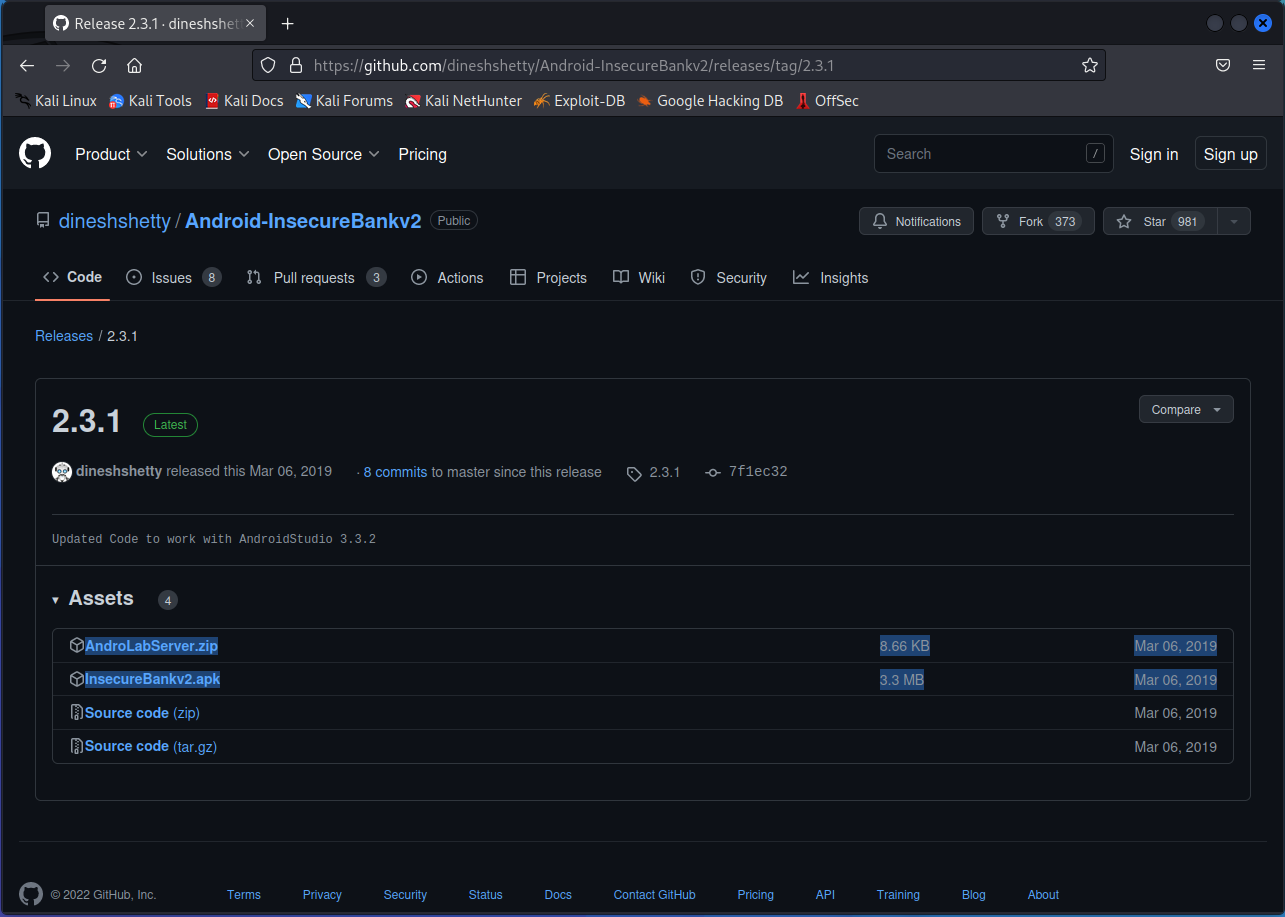Screen dimensions: 1285x917
Task: Switch to the Code tab
Action: pos(72,277)
